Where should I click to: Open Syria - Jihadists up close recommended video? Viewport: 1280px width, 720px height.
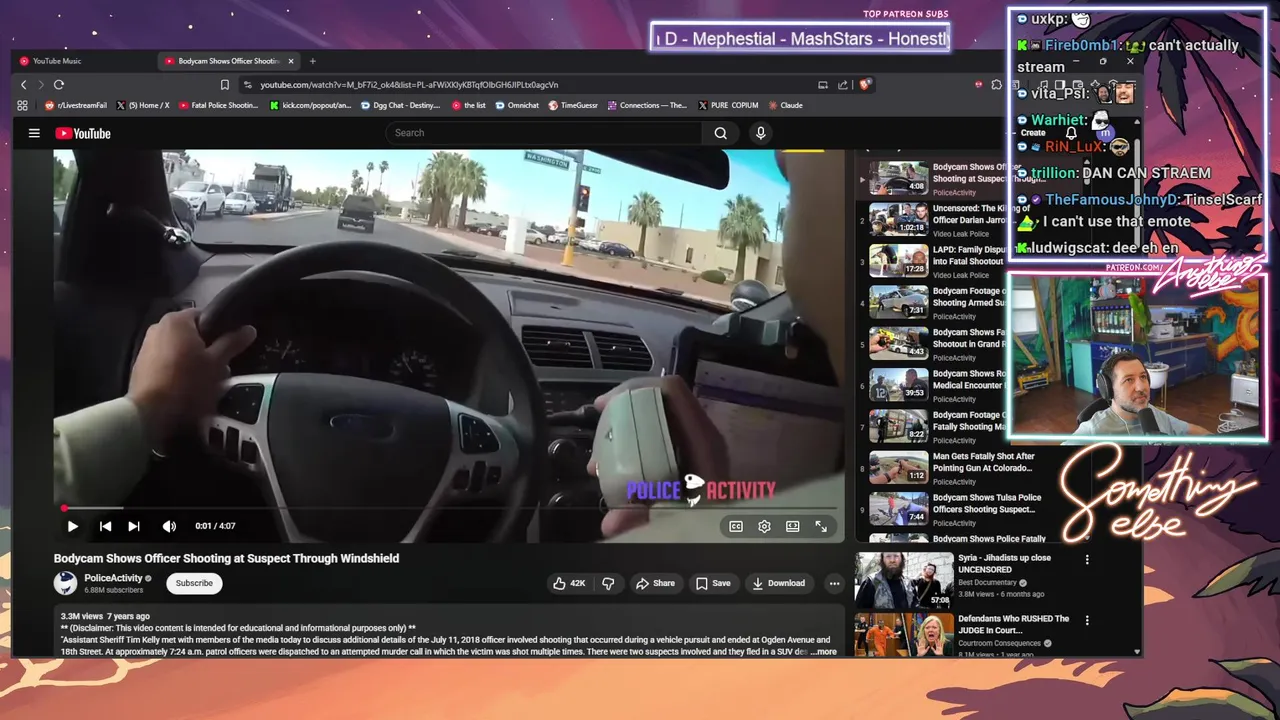905,580
